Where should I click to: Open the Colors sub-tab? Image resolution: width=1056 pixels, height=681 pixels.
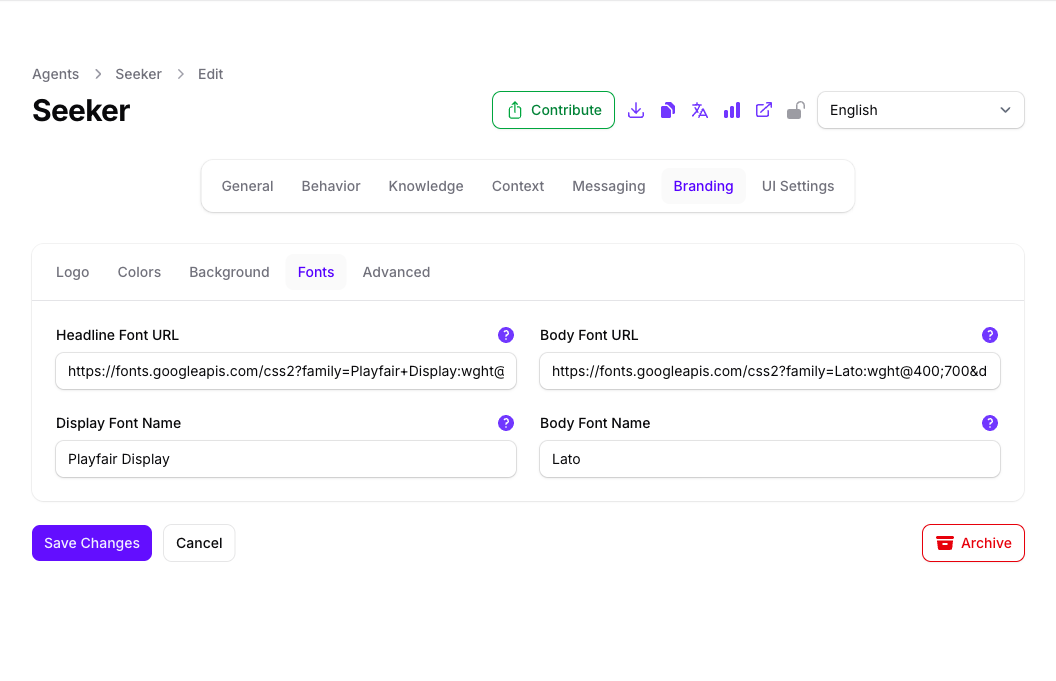tap(139, 272)
